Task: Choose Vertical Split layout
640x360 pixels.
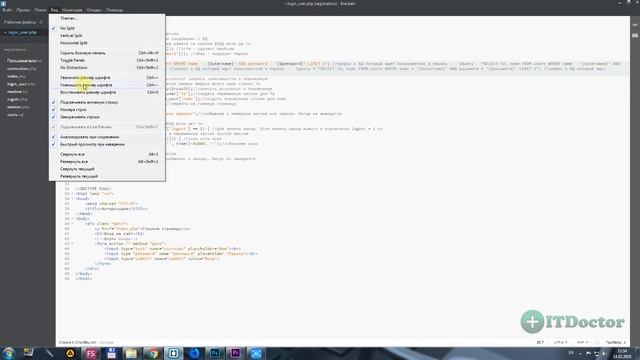Action: click(107, 36)
